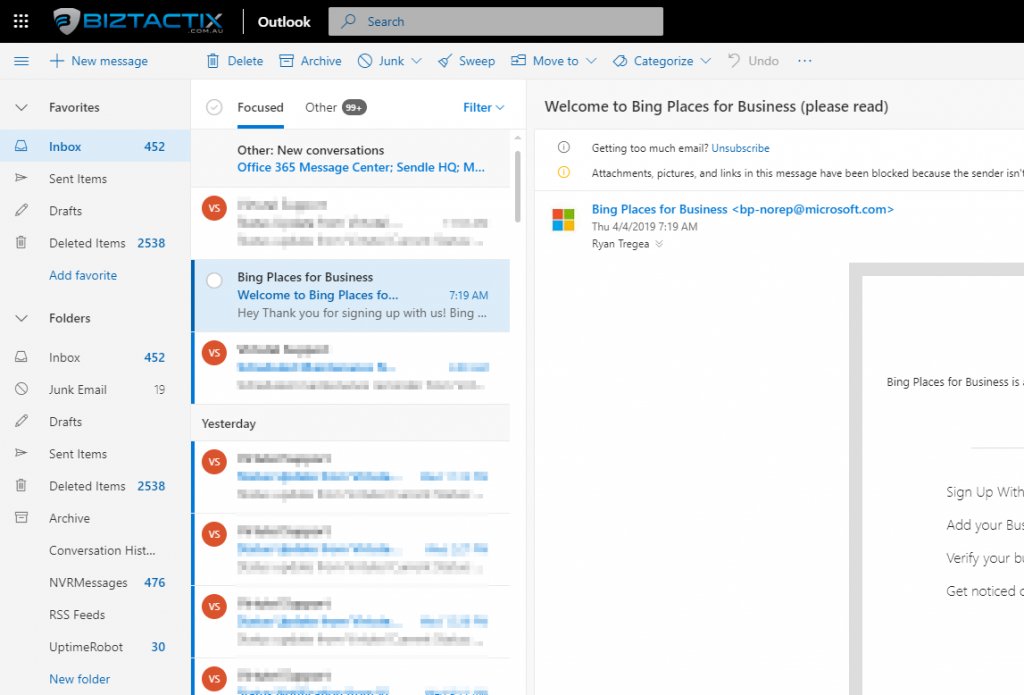Open Conversation History folder
This screenshot has width=1024, height=695.
95,551
